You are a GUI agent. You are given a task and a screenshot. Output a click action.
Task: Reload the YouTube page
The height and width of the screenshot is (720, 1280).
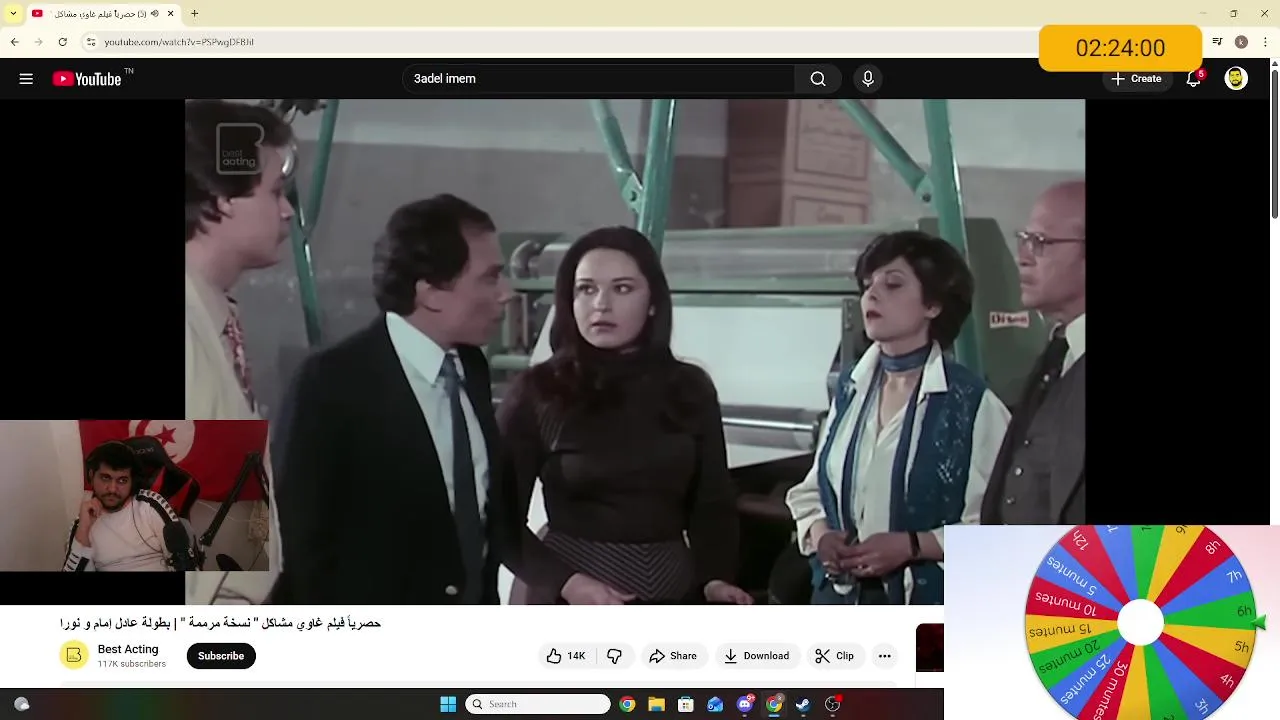pyautogui.click(x=63, y=42)
